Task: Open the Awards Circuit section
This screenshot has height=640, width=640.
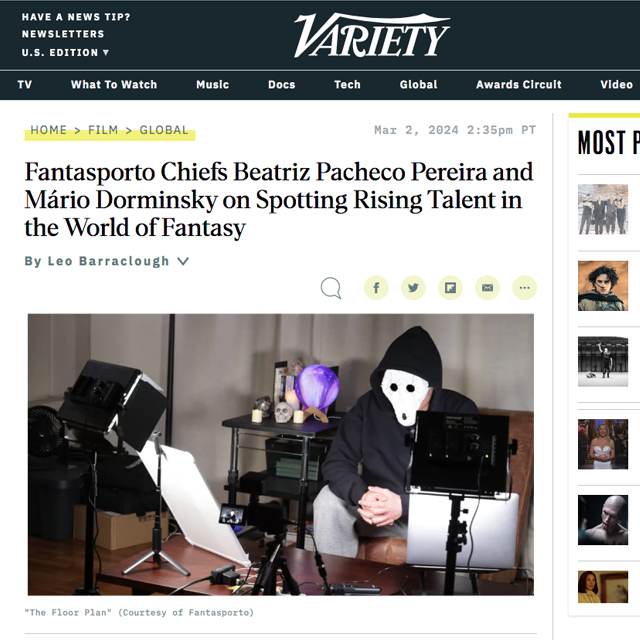Action: (519, 84)
